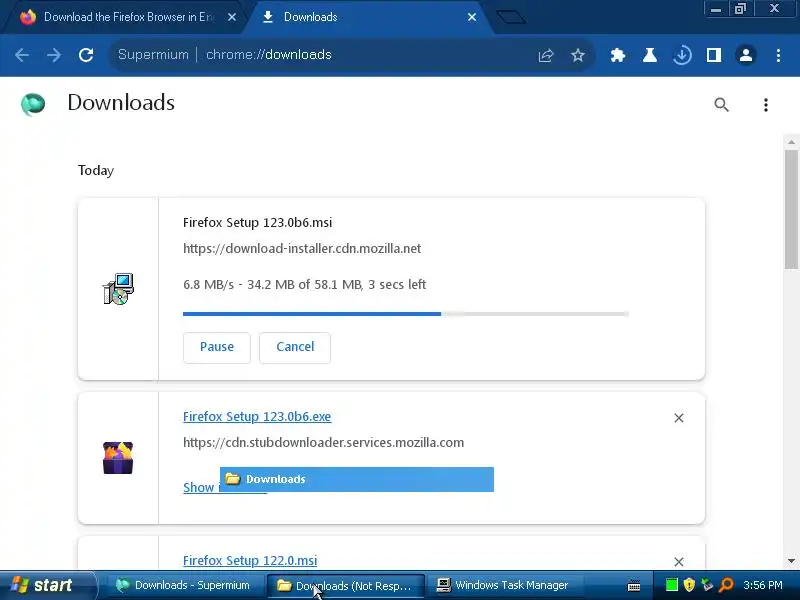Image resolution: width=800 pixels, height=600 pixels.
Task: Click the orange magnifier tray icon
Action: 726,585
